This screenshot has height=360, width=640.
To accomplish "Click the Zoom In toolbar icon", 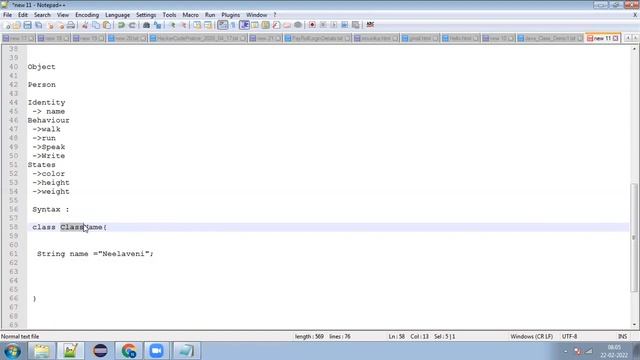I will click(173, 25).
